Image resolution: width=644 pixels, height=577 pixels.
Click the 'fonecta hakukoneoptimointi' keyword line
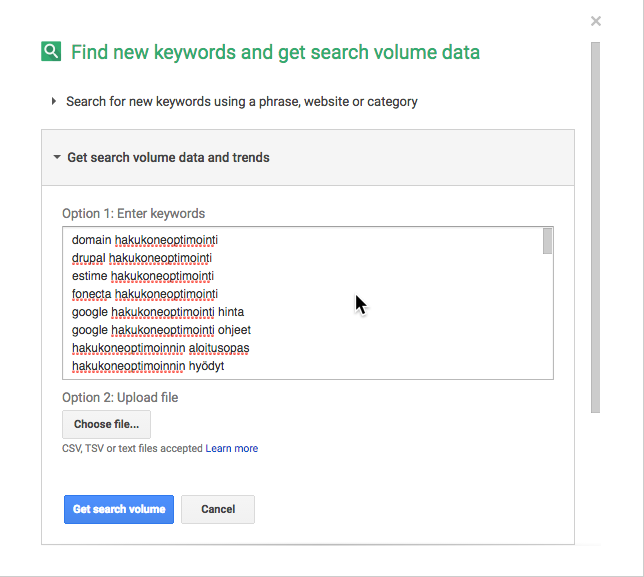145,294
